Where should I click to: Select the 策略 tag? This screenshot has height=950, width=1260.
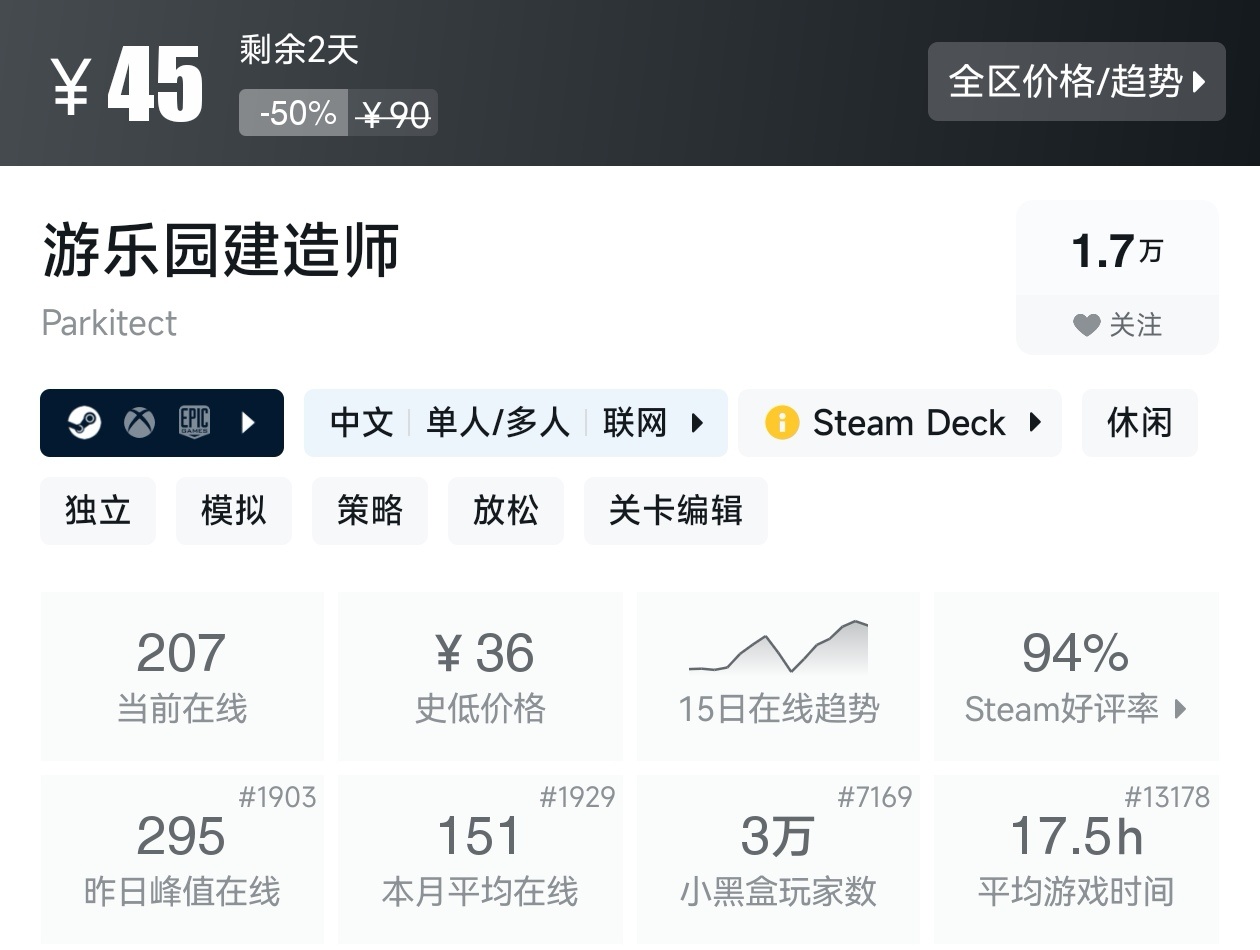pyautogui.click(x=370, y=511)
